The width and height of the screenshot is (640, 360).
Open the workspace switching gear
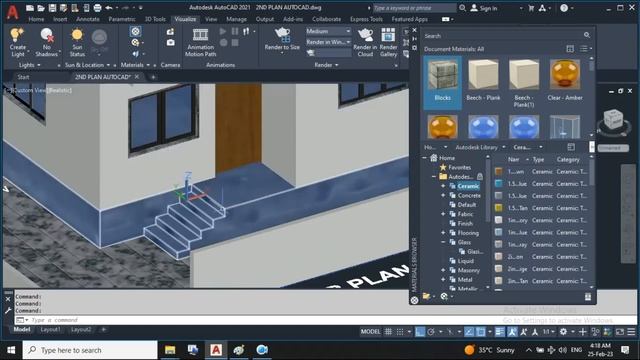(x=563, y=332)
